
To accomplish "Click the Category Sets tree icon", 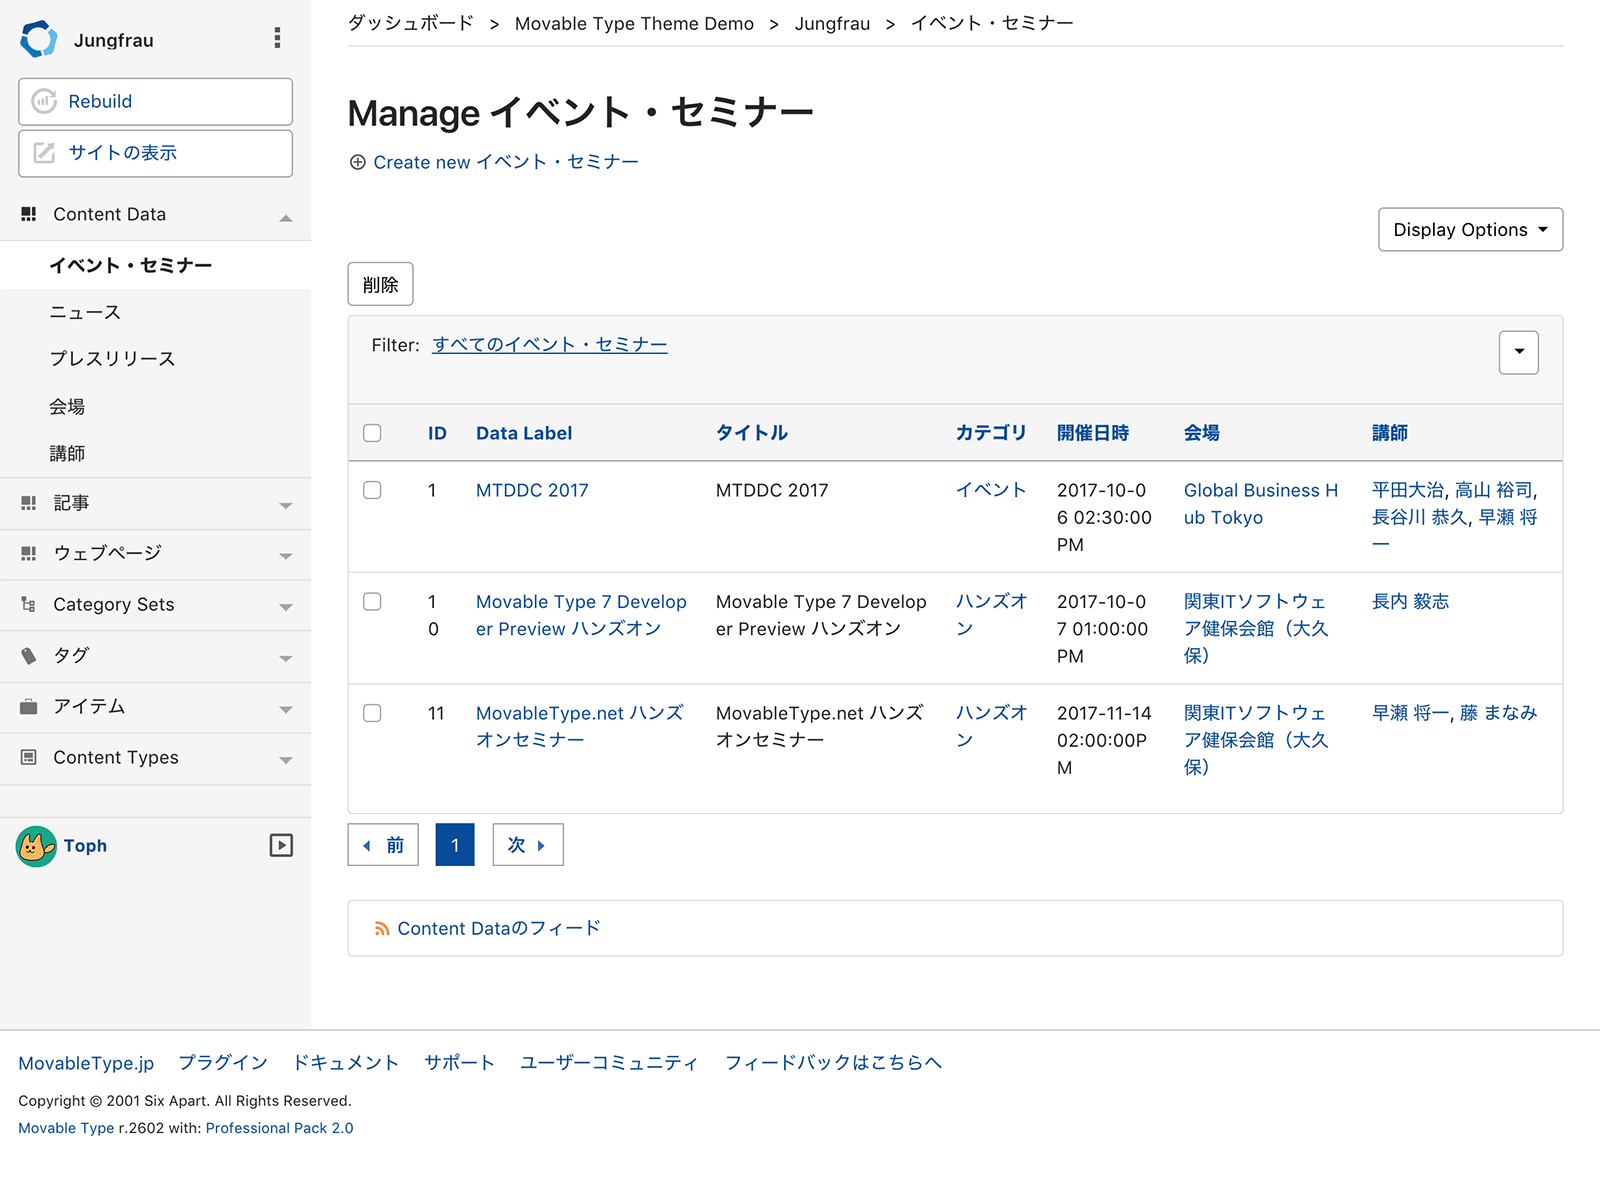I will click(29, 604).
